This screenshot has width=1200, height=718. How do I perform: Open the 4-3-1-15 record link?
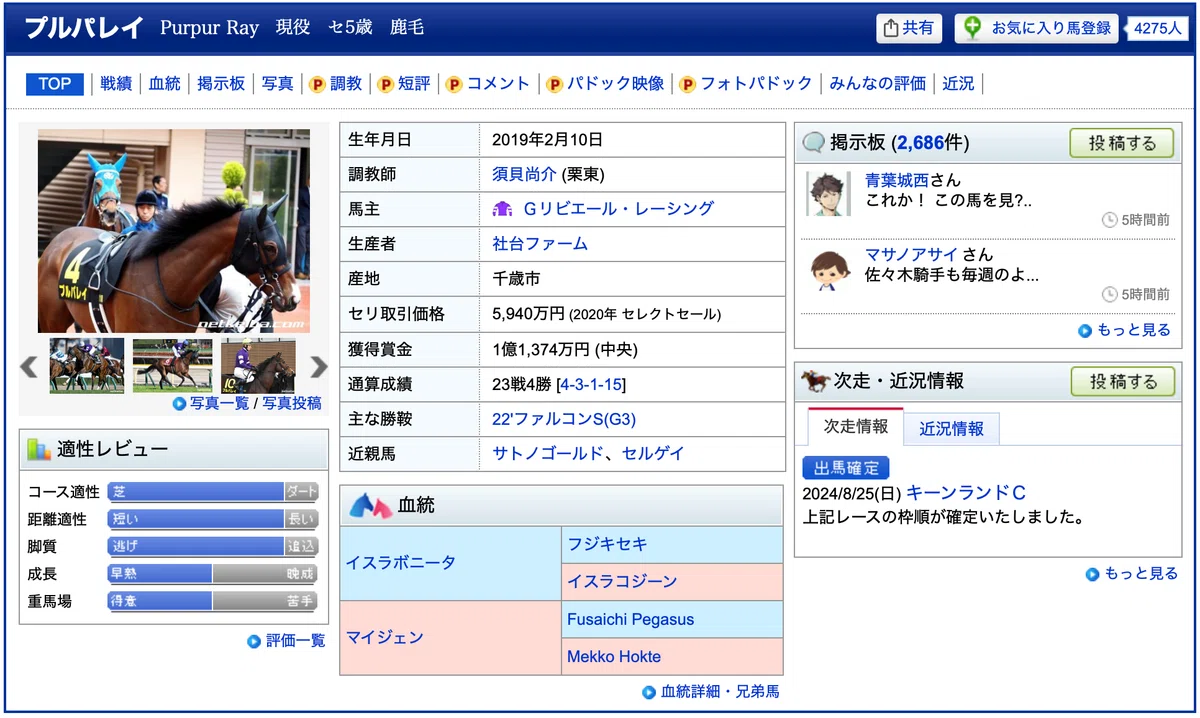[x=593, y=384]
